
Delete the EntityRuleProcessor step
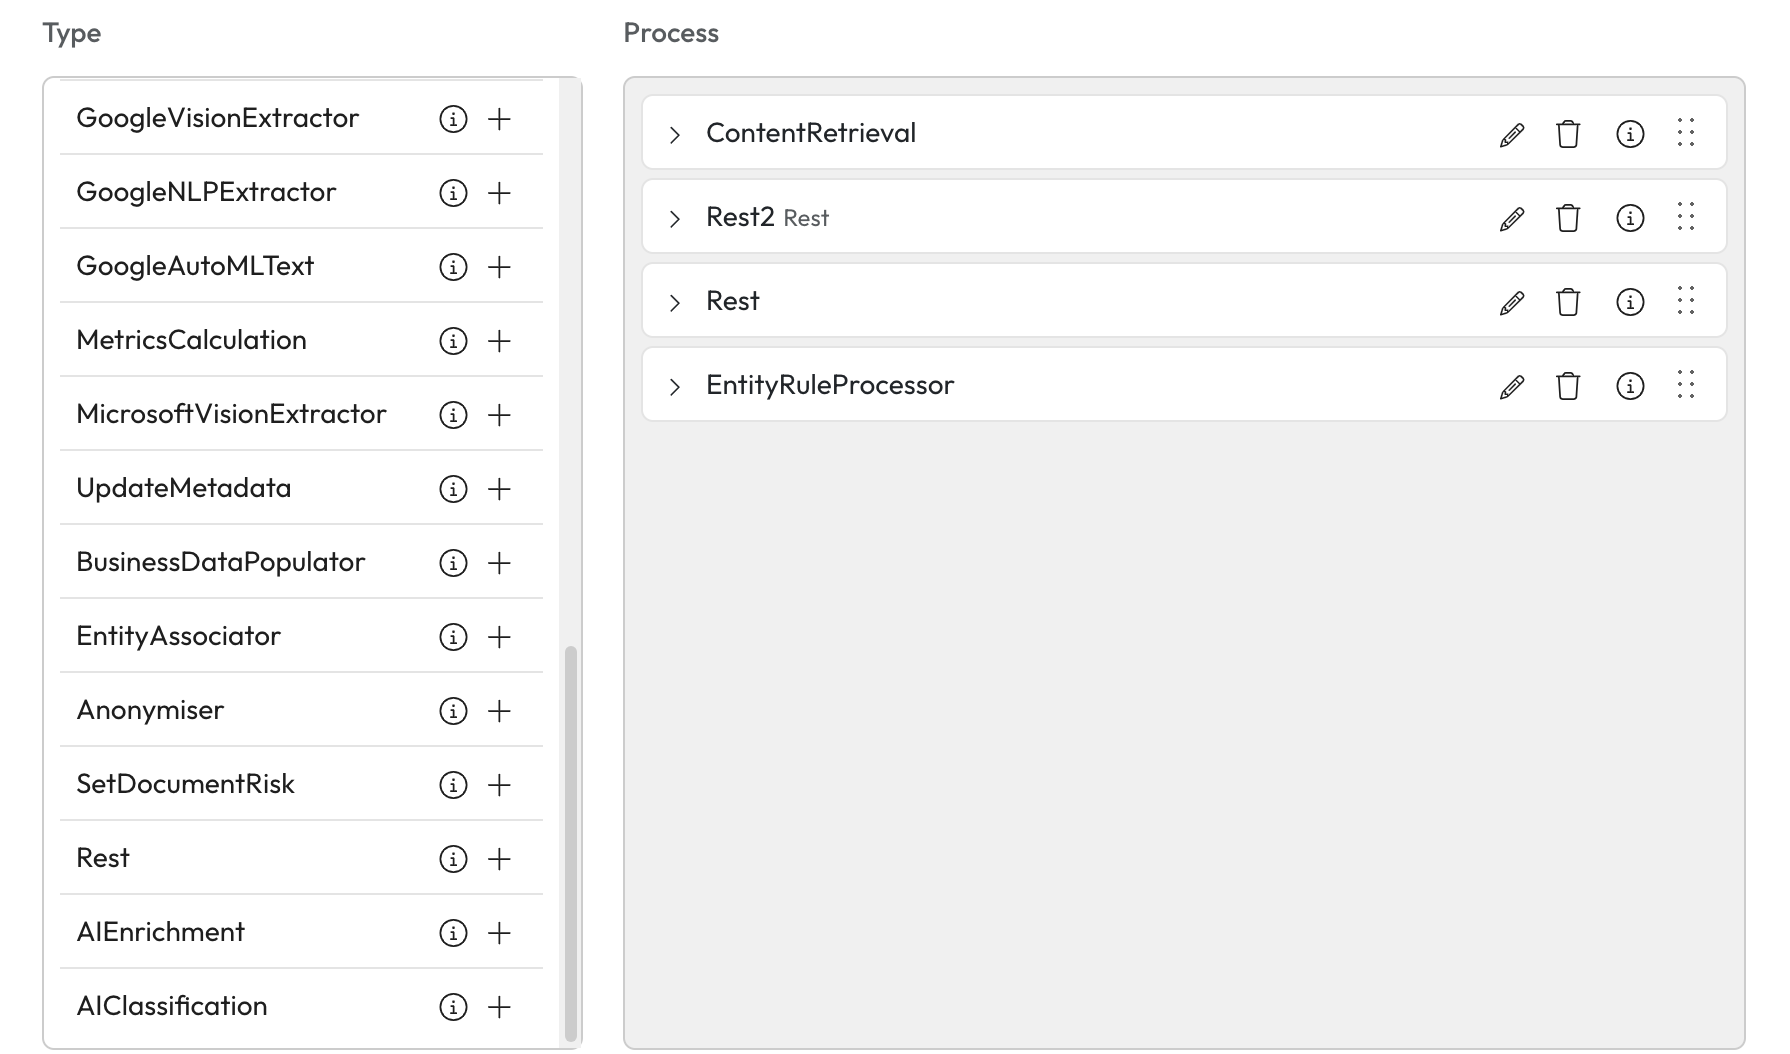point(1568,386)
